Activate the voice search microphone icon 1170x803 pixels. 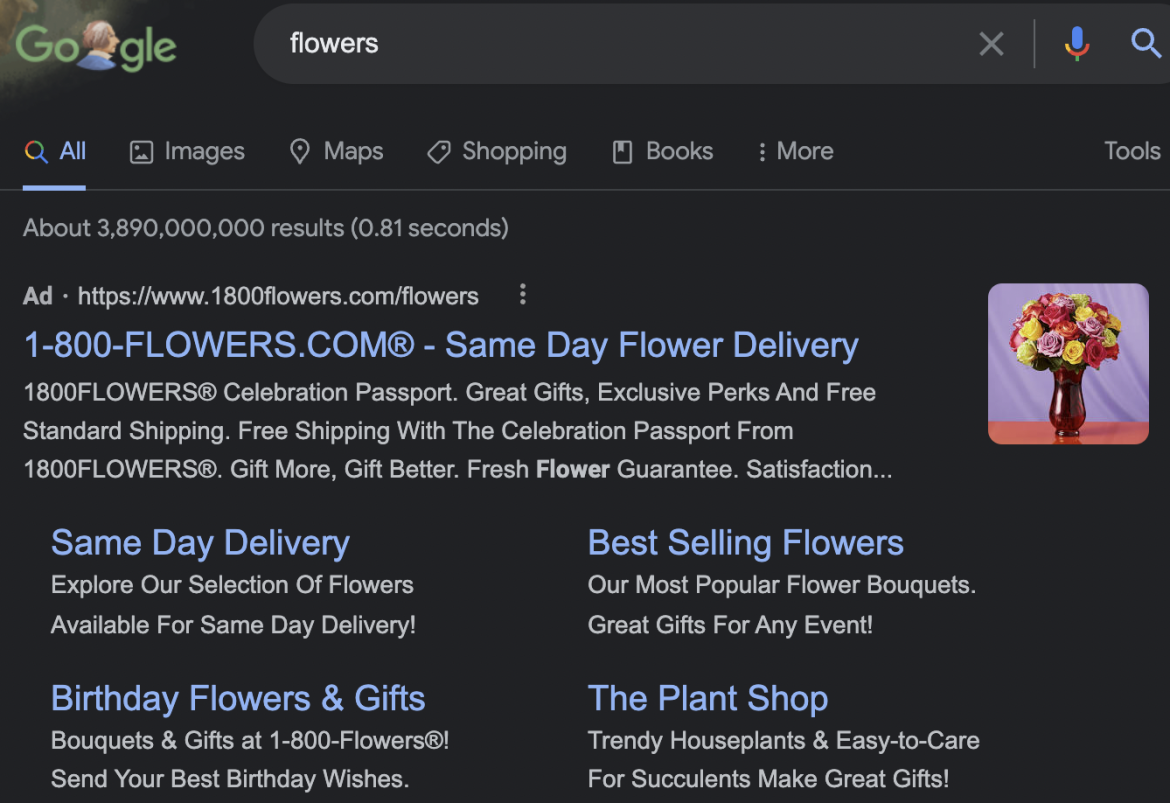(1076, 43)
